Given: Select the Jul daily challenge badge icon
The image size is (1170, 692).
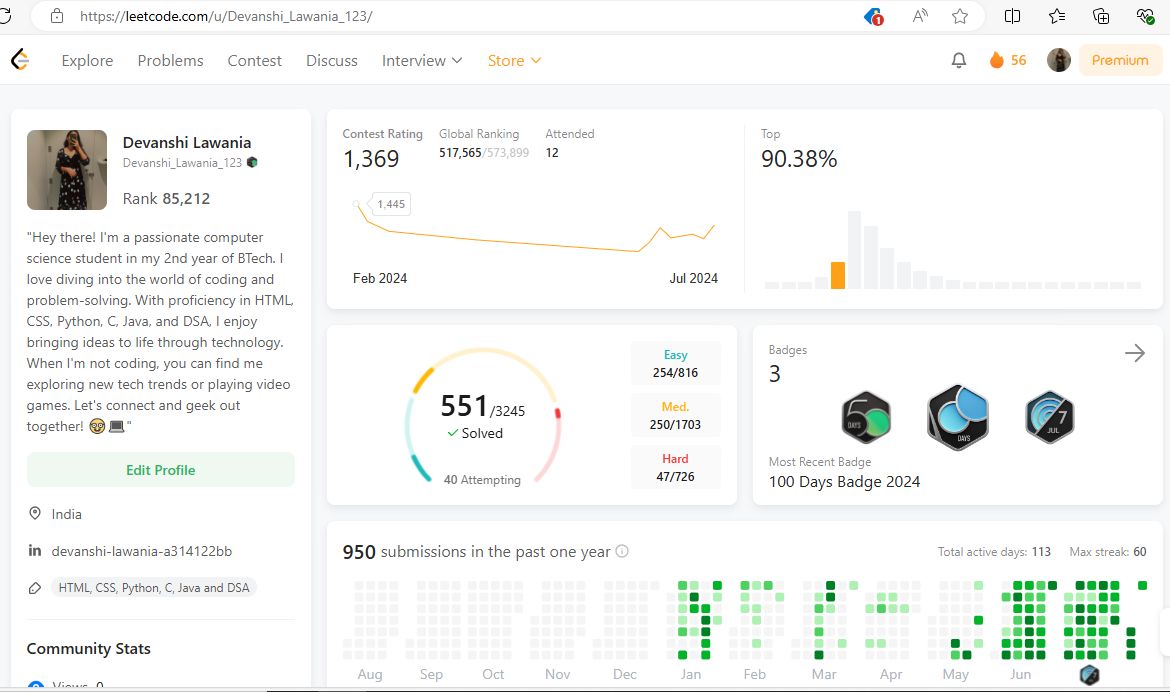Looking at the screenshot, I should click(1049, 417).
